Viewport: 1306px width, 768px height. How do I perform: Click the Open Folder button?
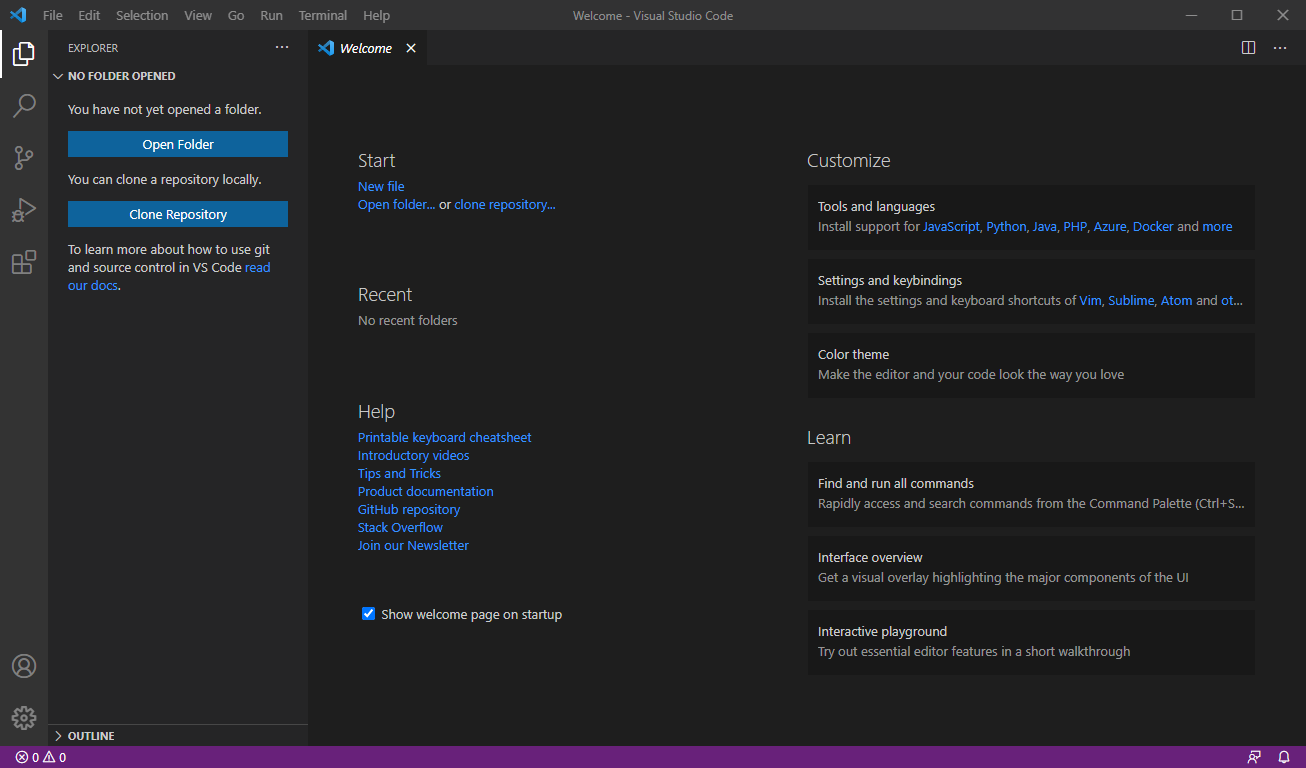(178, 144)
